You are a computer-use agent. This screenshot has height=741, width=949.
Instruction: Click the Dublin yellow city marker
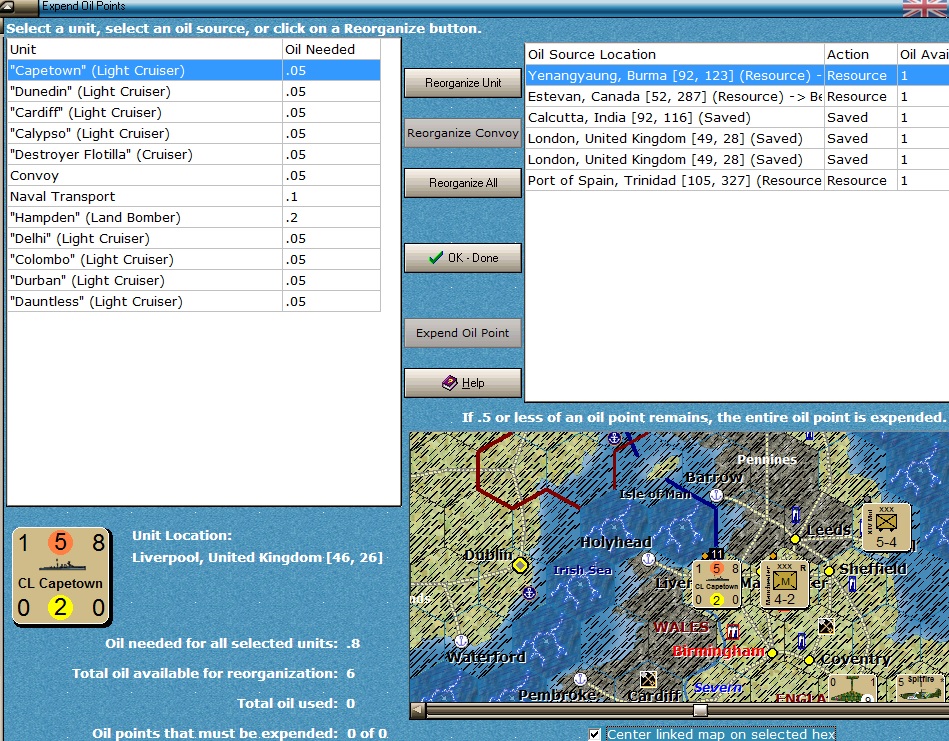520,565
